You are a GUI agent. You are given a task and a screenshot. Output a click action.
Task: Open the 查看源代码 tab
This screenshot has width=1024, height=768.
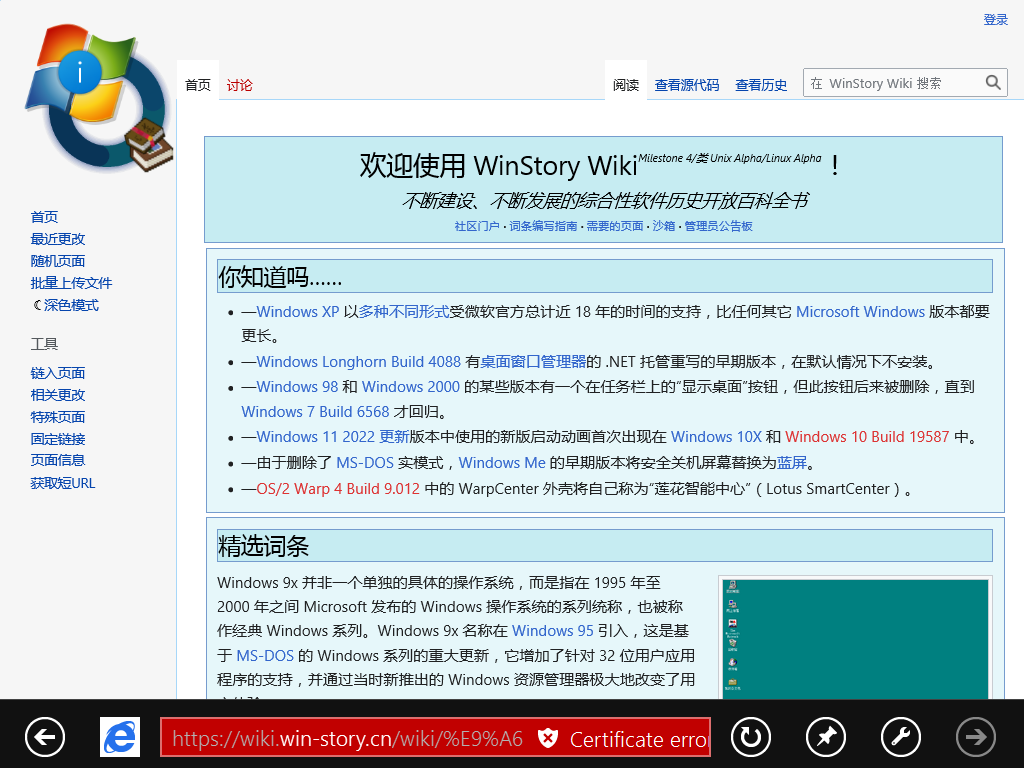pyautogui.click(x=687, y=85)
